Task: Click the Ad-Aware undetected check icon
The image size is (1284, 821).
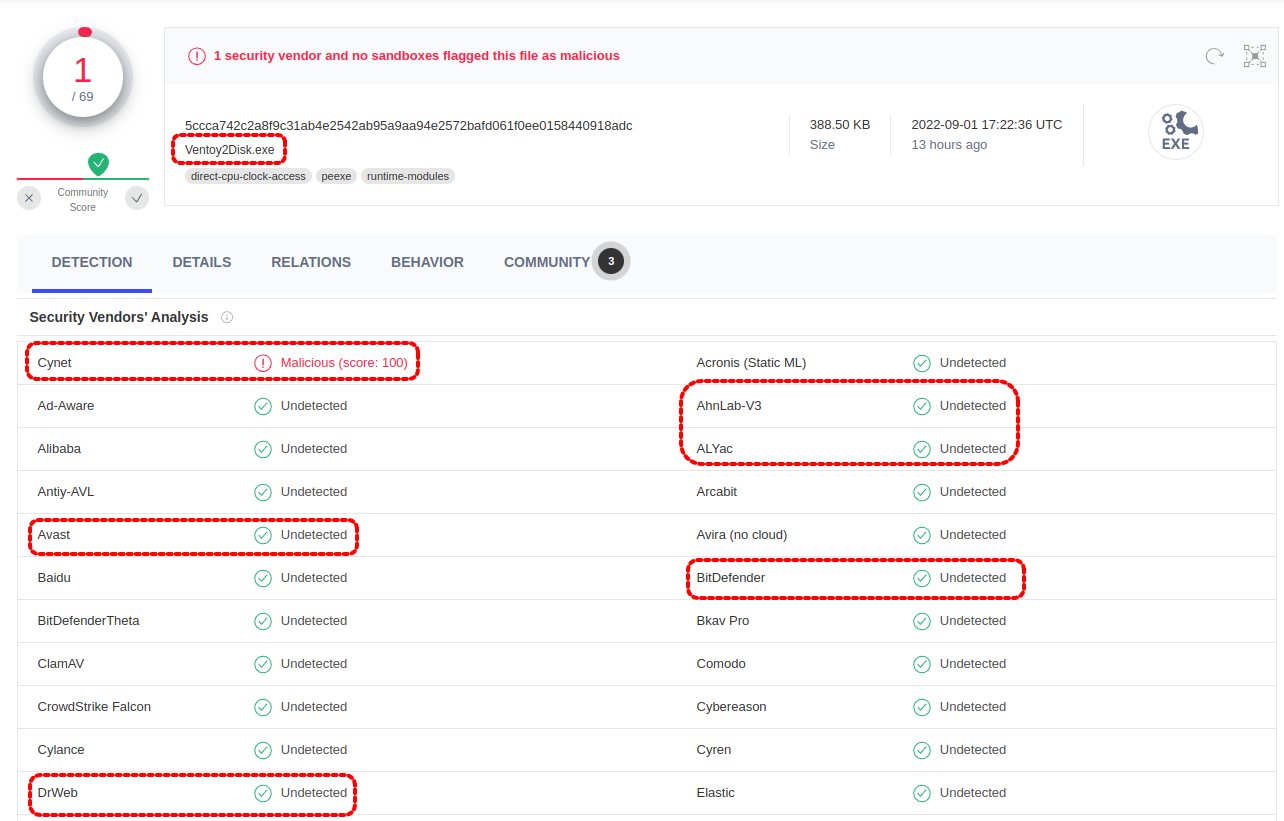Action: pos(263,406)
